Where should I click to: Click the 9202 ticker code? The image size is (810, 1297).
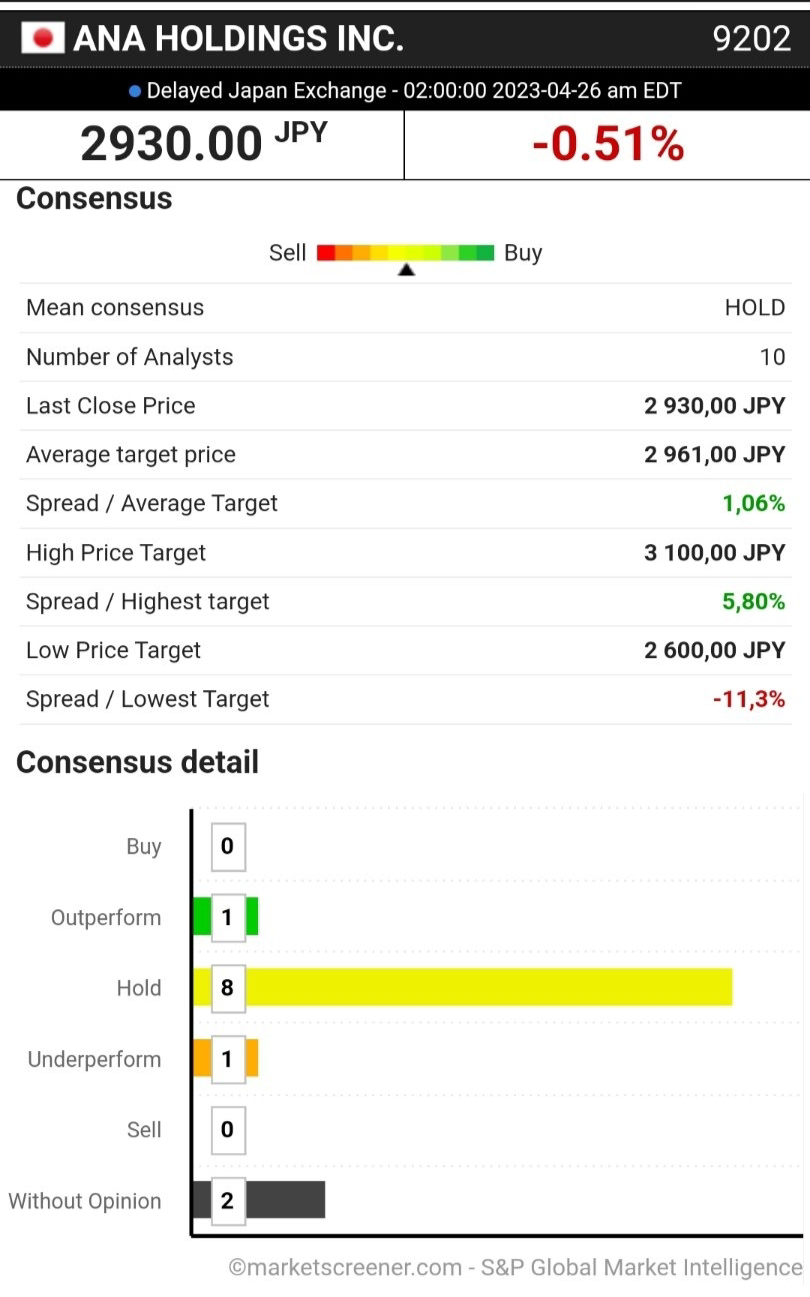(x=751, y=38)
